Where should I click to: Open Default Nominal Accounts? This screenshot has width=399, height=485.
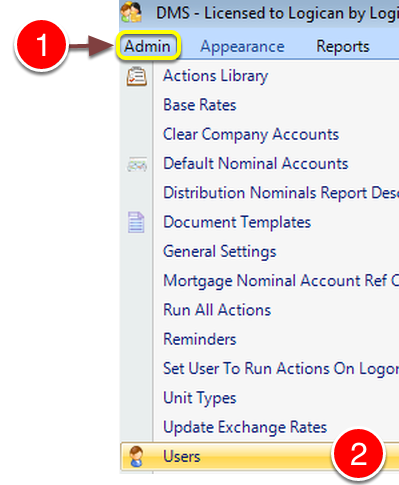[x=255, y=164]
